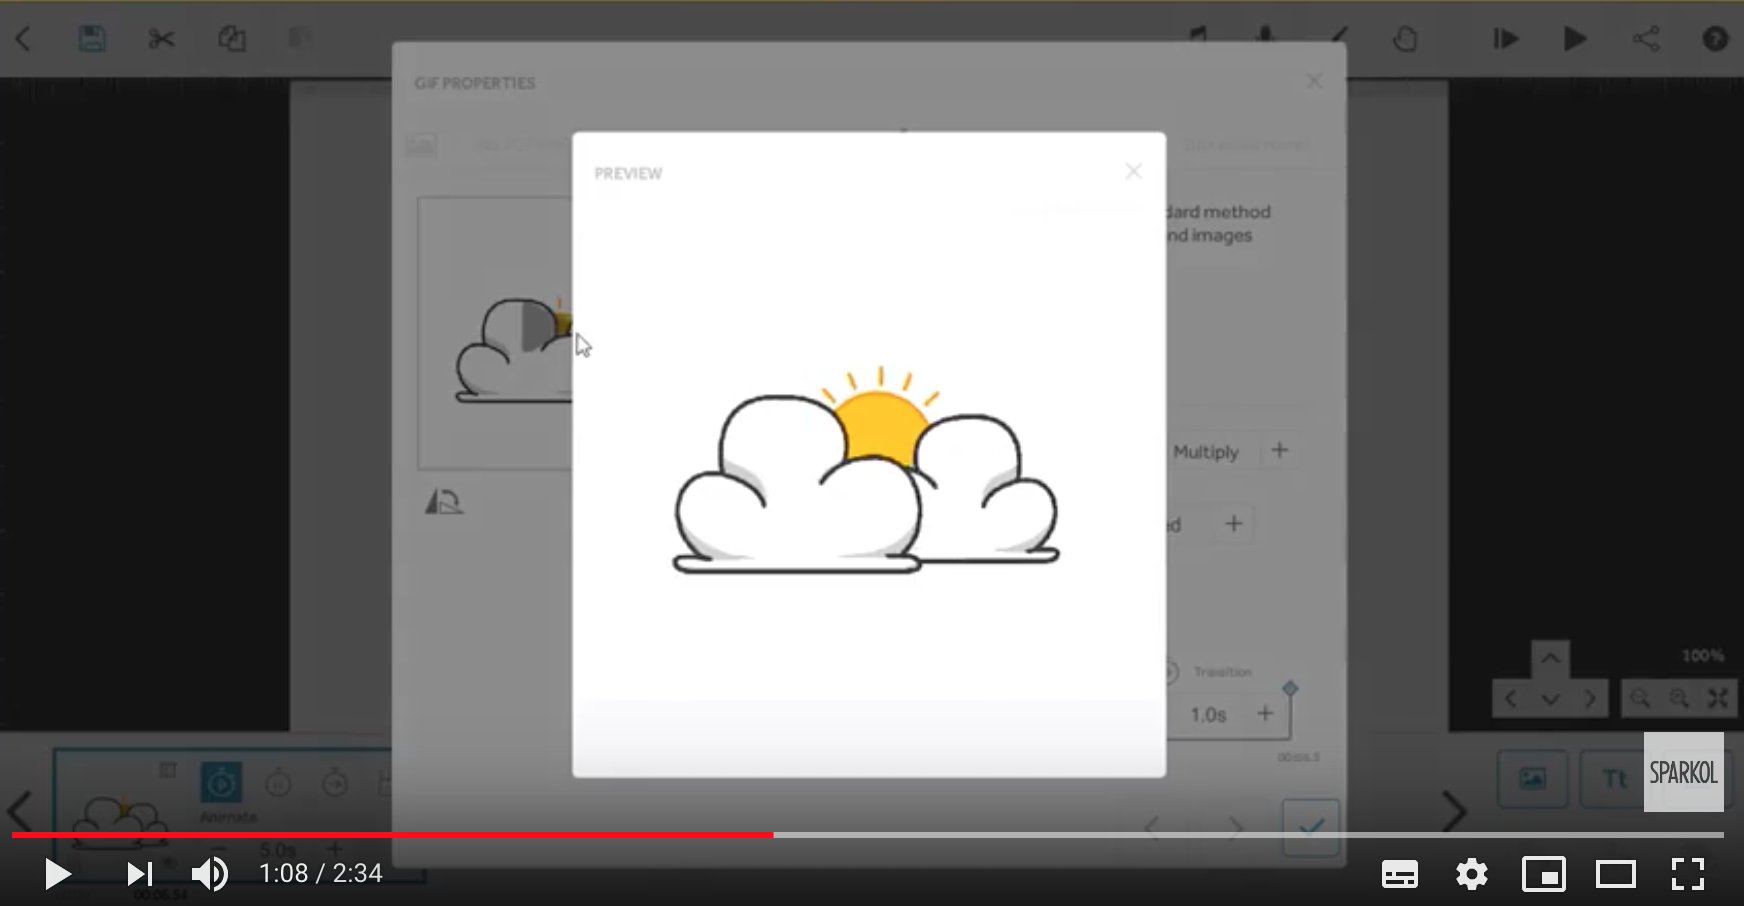Play scribe from current element
The height and width of the screenshot is (906, 1744).
click(1506, 39)
